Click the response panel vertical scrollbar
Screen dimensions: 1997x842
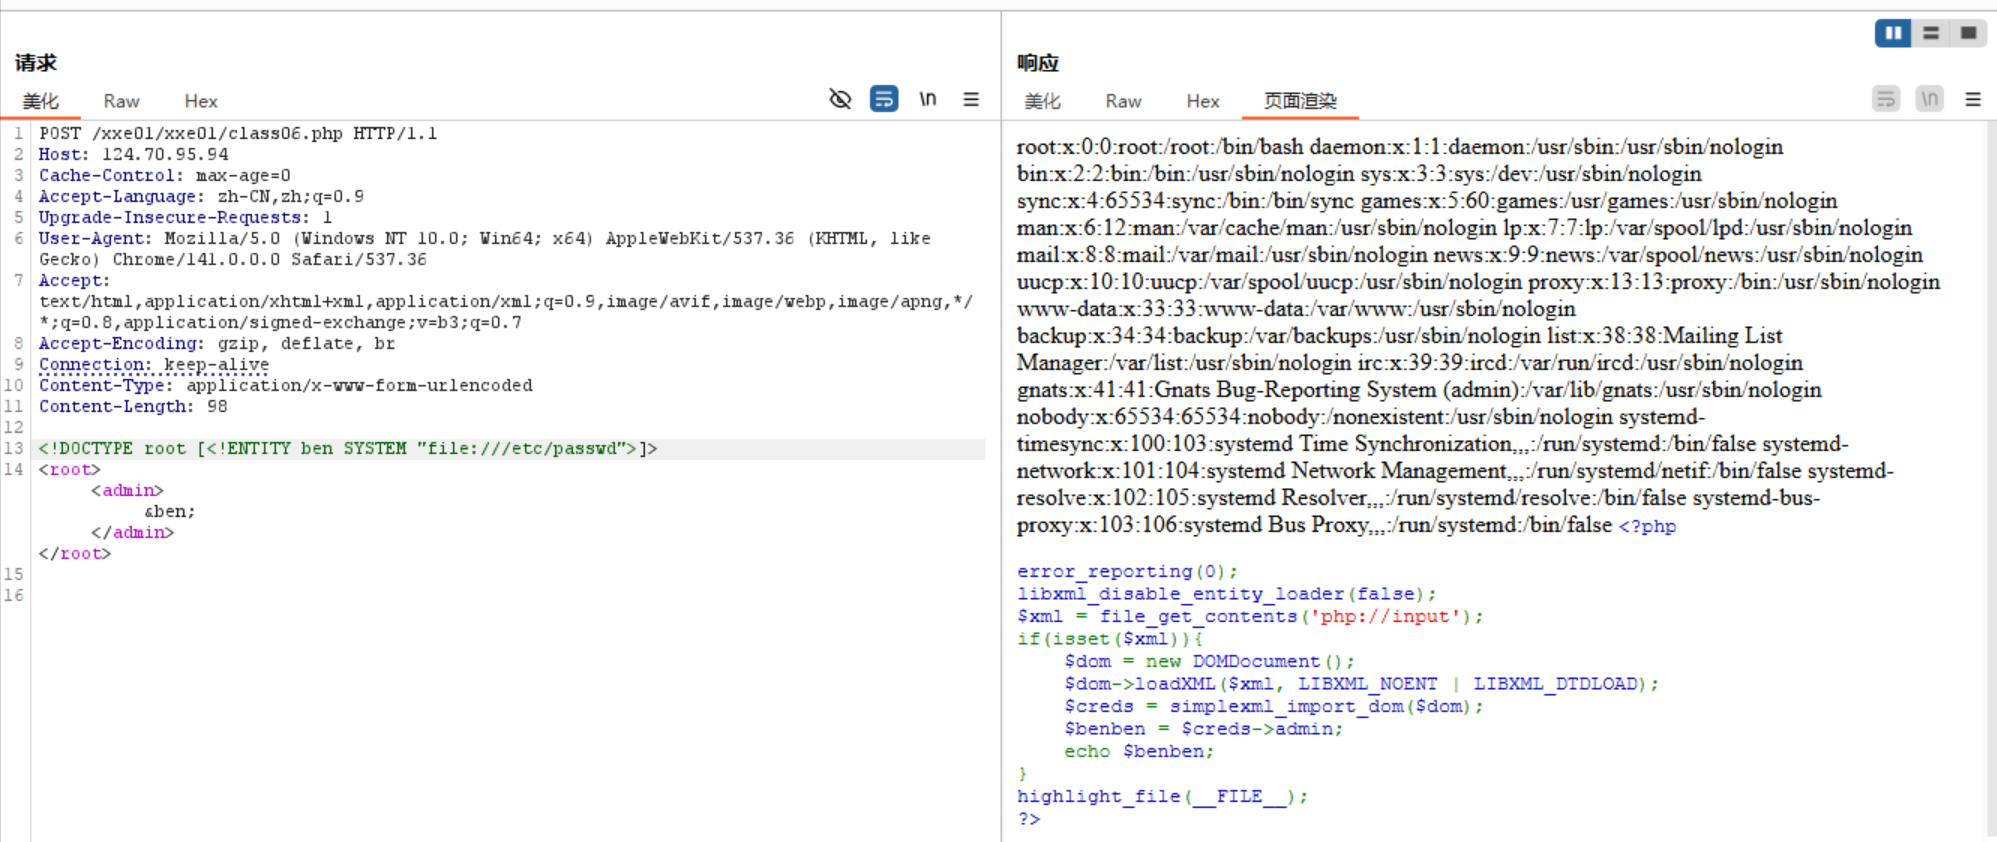coord(1990,478)
